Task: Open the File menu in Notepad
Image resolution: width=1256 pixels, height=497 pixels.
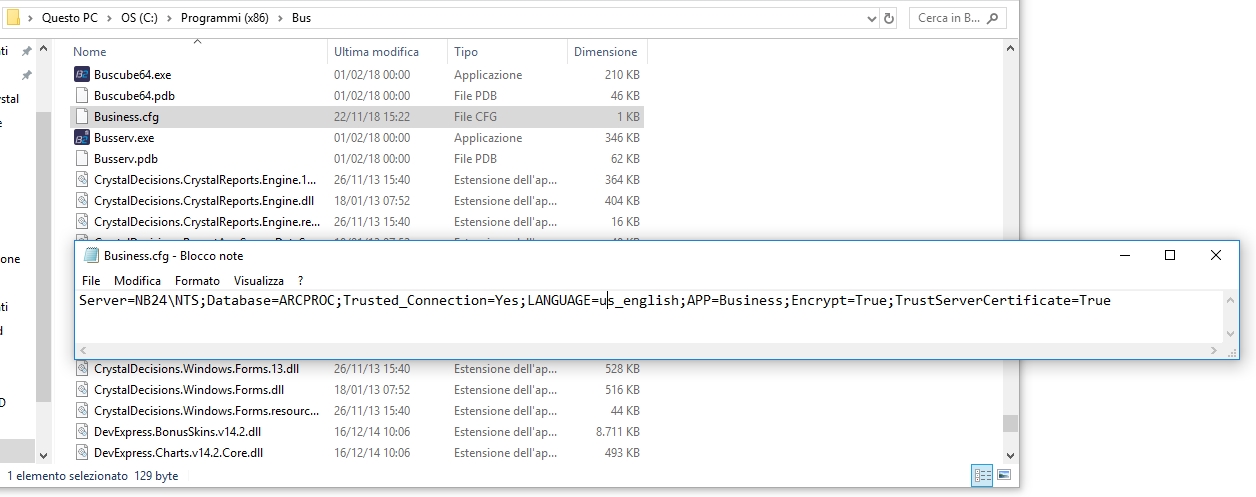Action: (x=91, y=281)
